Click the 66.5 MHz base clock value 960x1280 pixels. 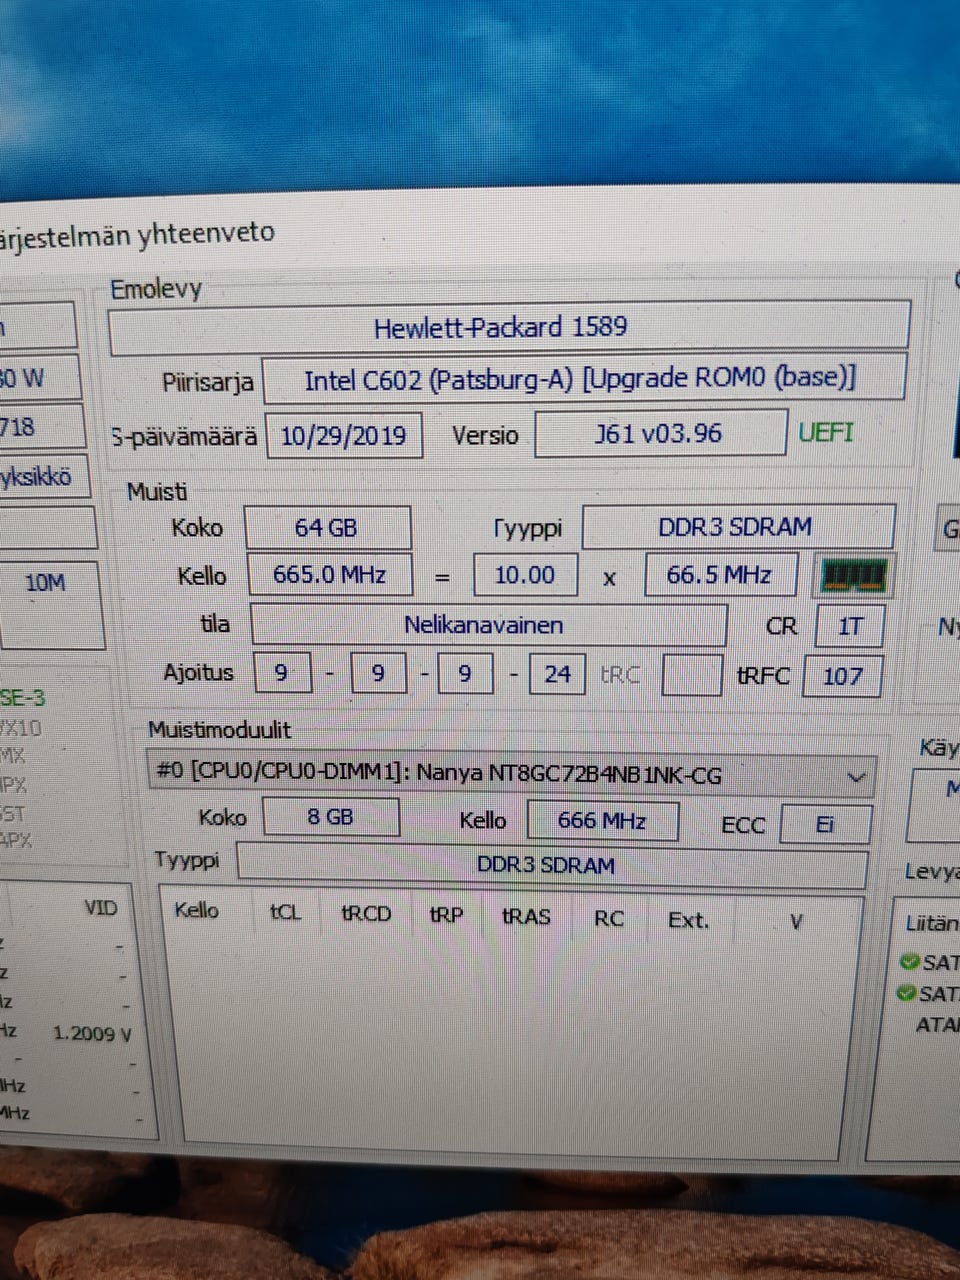pyautogui.click(x=720, y=575)
